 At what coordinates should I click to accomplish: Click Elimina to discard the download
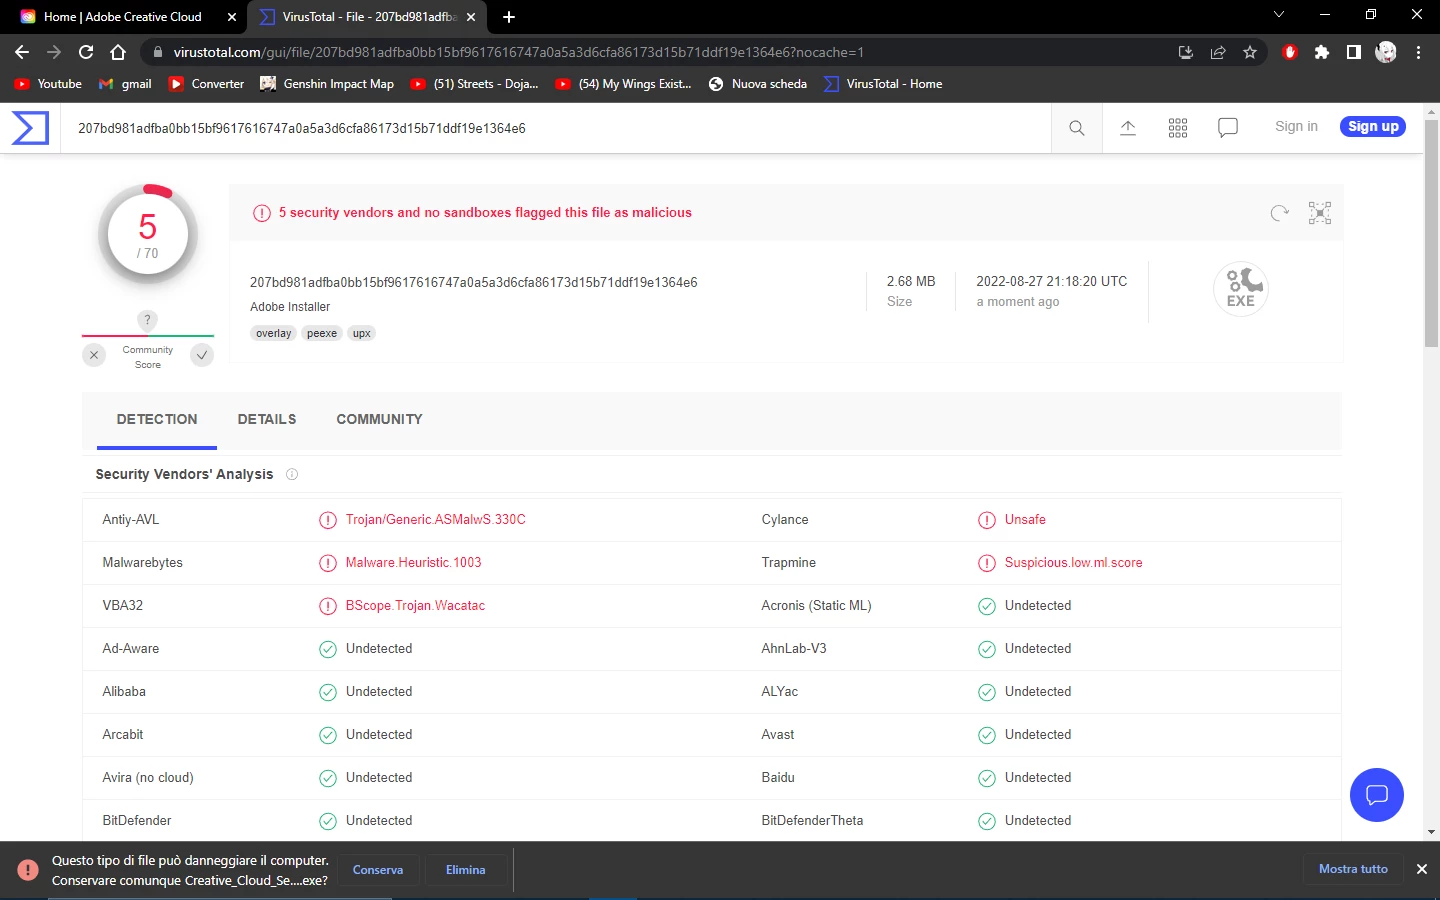466,870
